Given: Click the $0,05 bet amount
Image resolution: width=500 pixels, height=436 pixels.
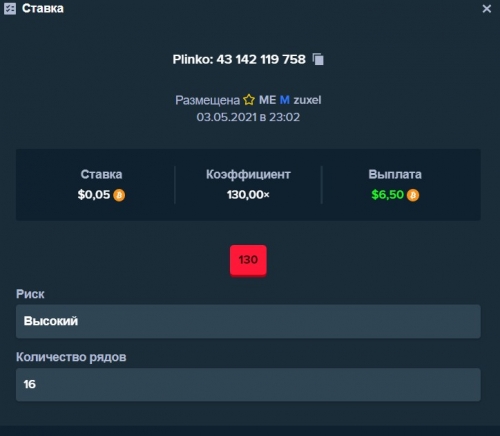Looking at the screenshot, I should point(94,195).
